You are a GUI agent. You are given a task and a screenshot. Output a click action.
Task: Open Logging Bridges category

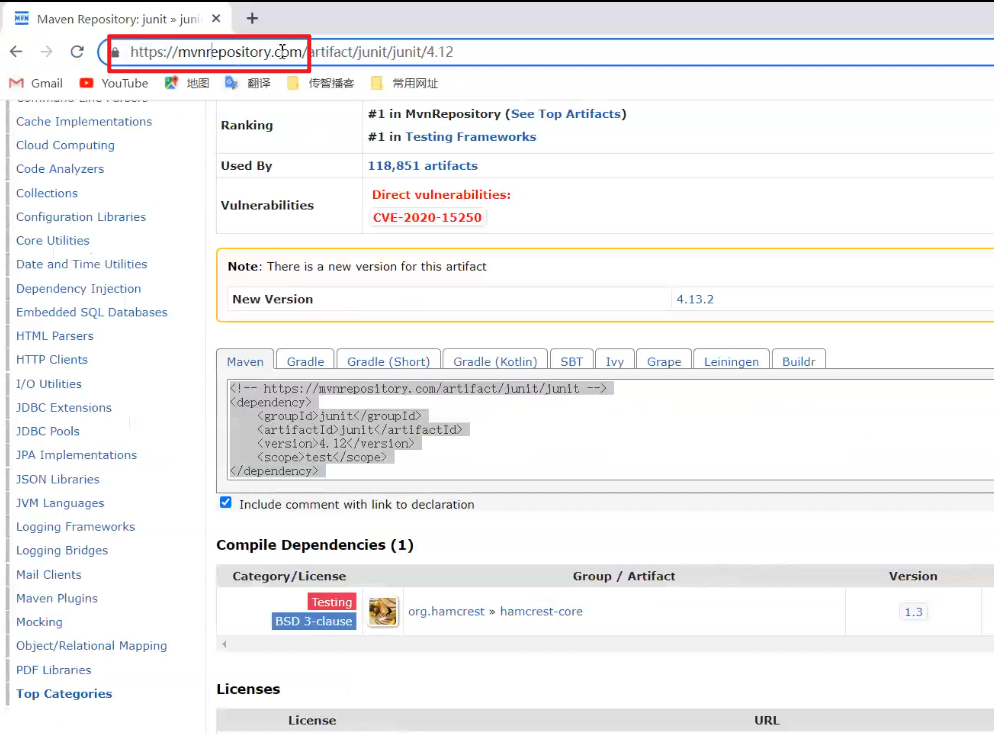point(61,550)
